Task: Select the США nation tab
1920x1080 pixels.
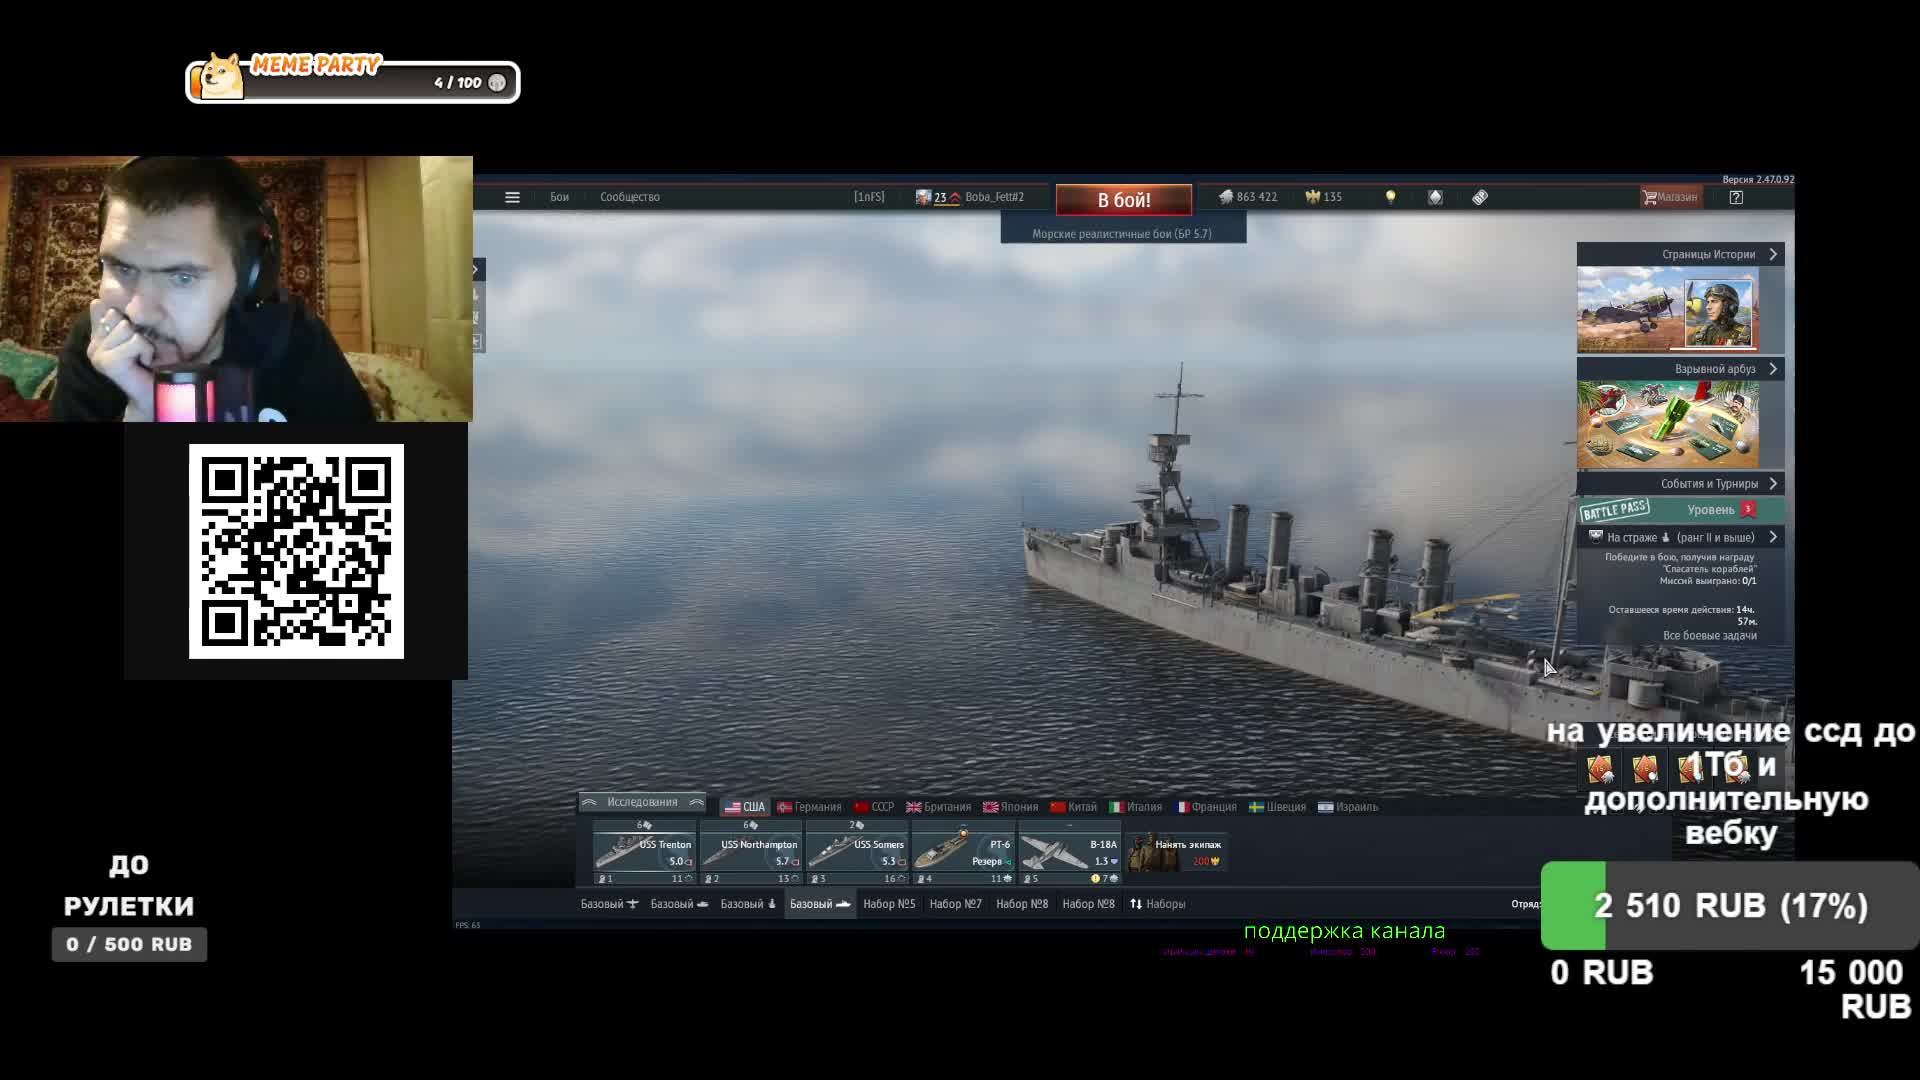Action: click(744, 807)
